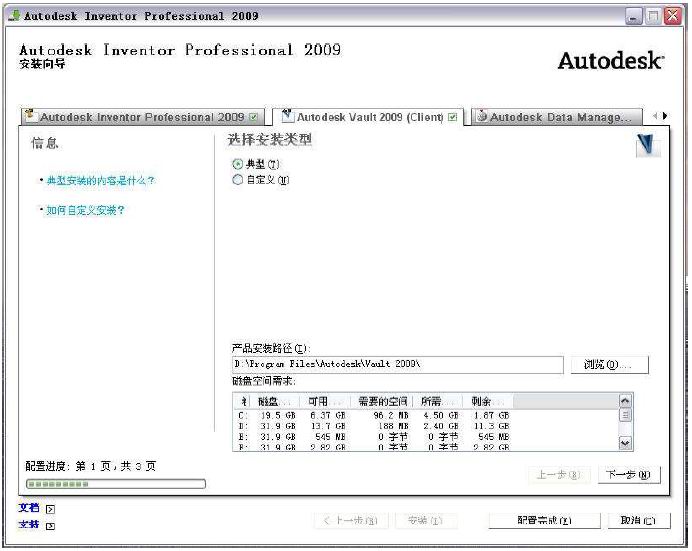Select the 典型 (Typical) radio button
Viewport: 692px width, 551px height.
[x=237, y=164]
